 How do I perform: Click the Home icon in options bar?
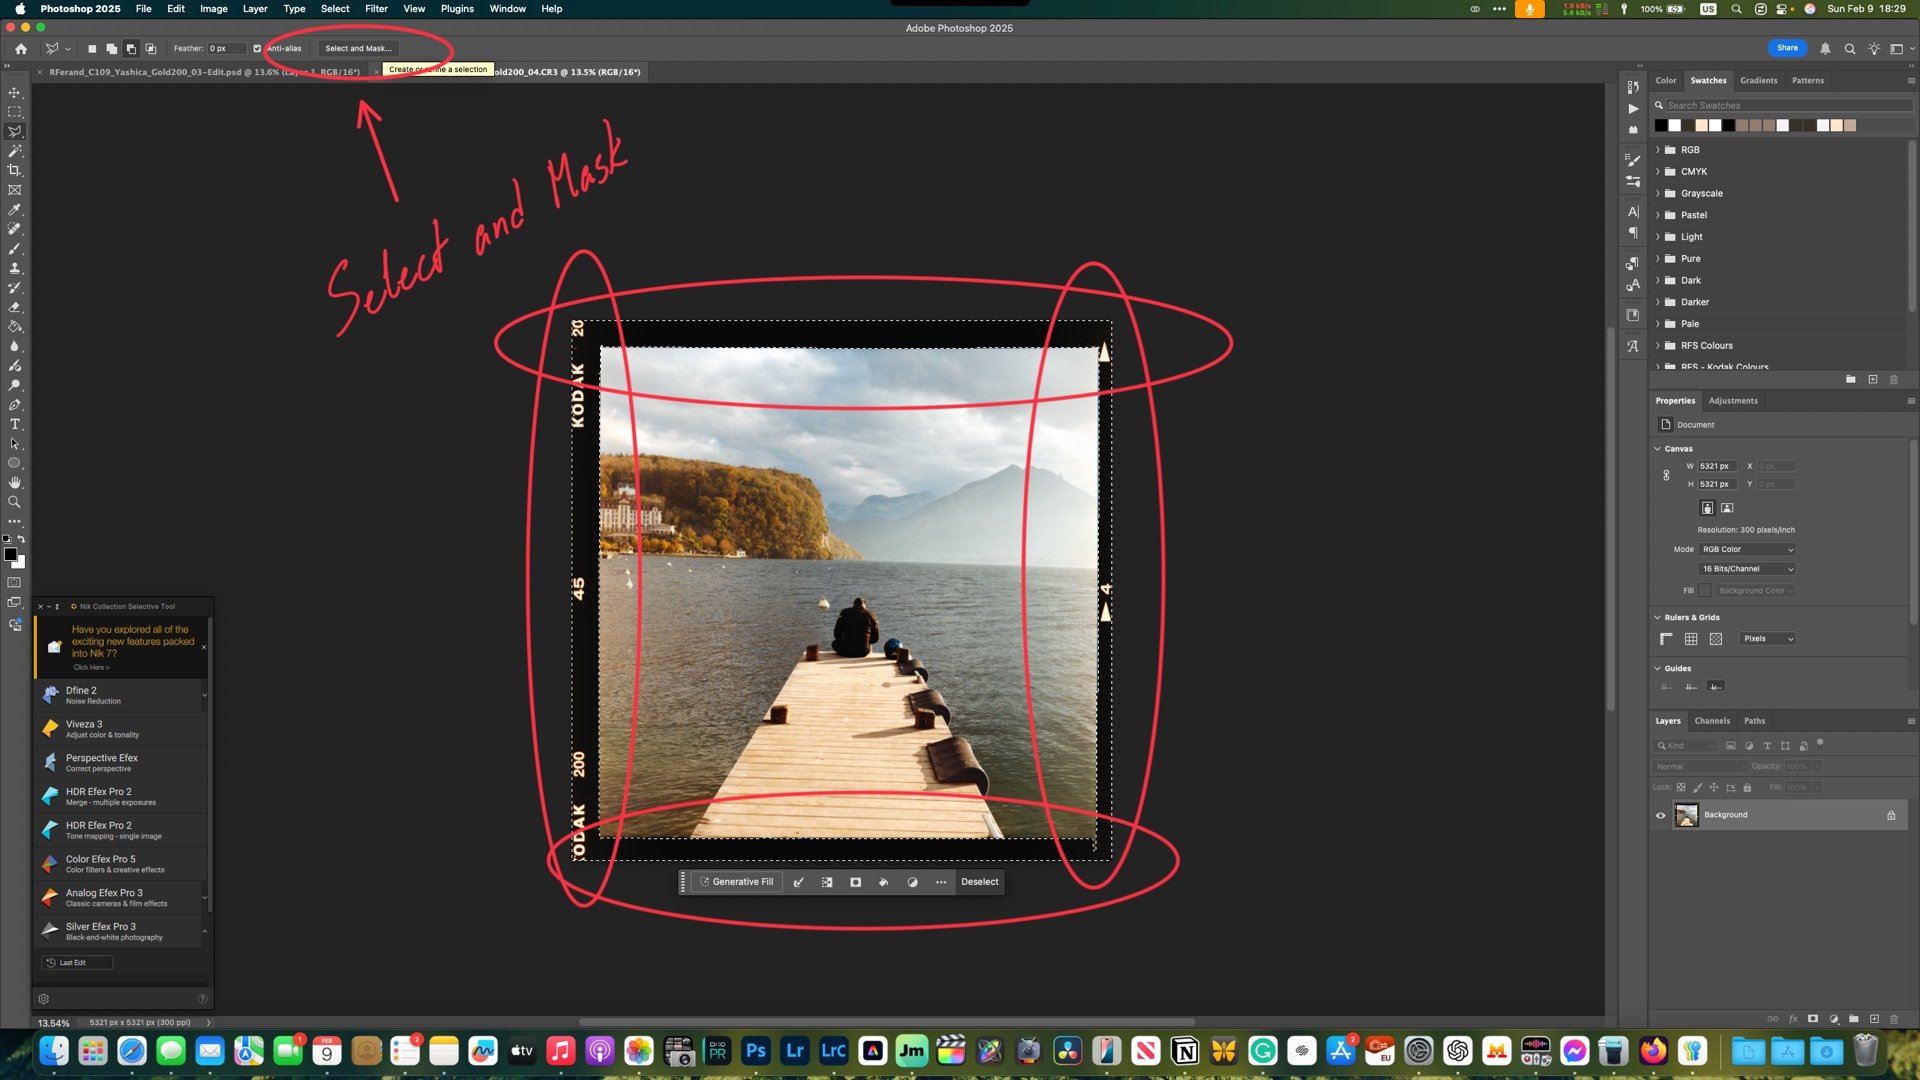pyautogui.click(x=21, y=48)
